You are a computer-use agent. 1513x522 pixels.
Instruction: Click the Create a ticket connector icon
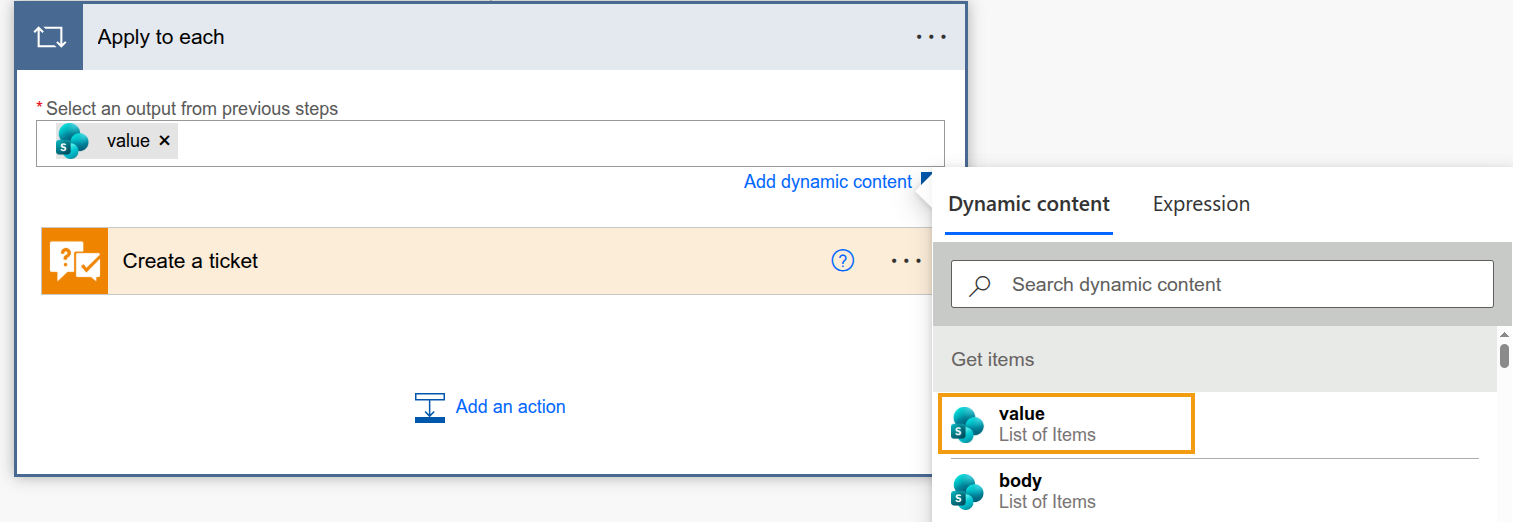[75, 261]
